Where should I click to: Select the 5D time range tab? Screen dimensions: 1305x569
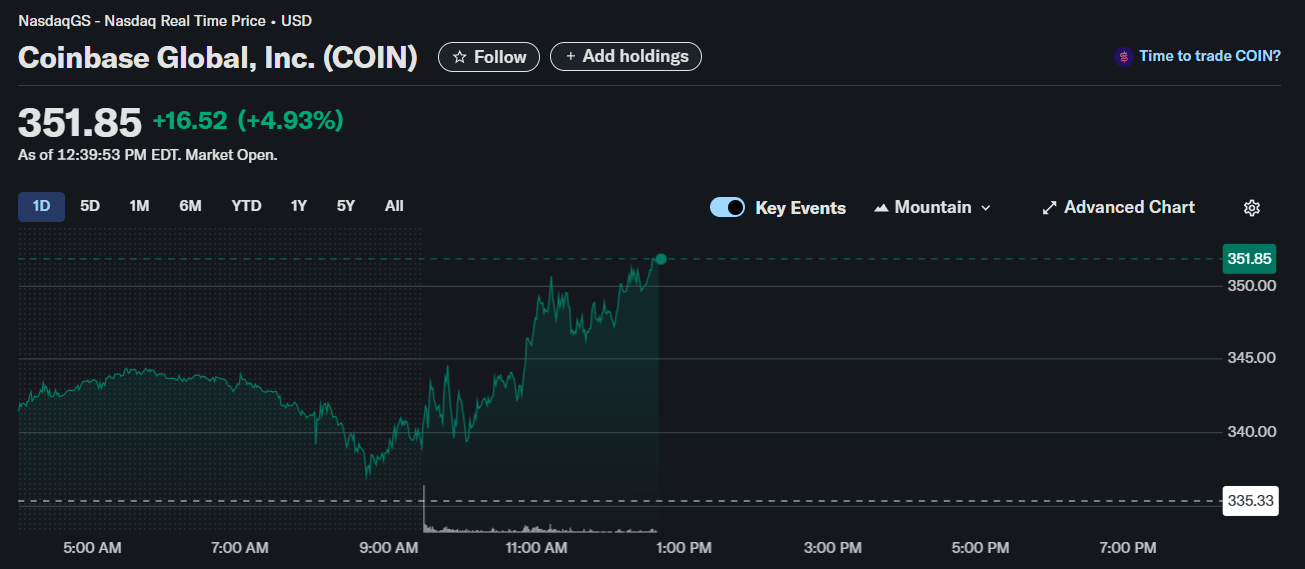pyautogui.click(x=90, y=206)
